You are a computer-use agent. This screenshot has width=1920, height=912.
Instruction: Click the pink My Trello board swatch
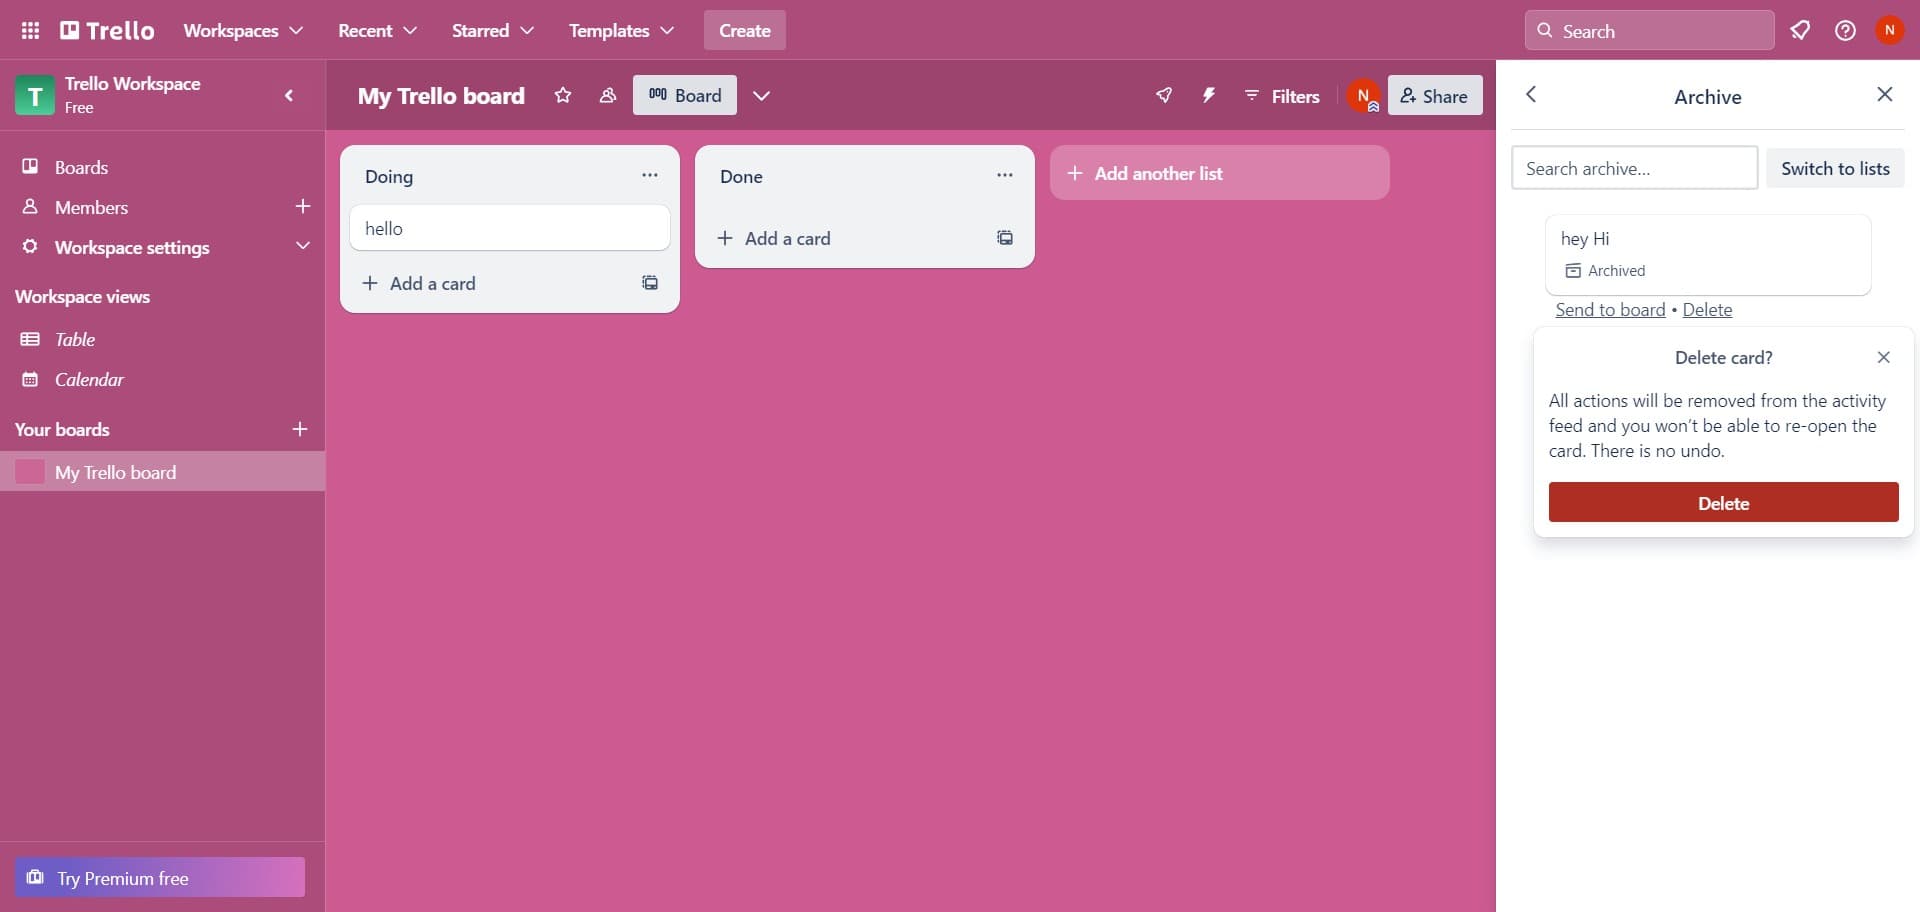pos(30,472)
